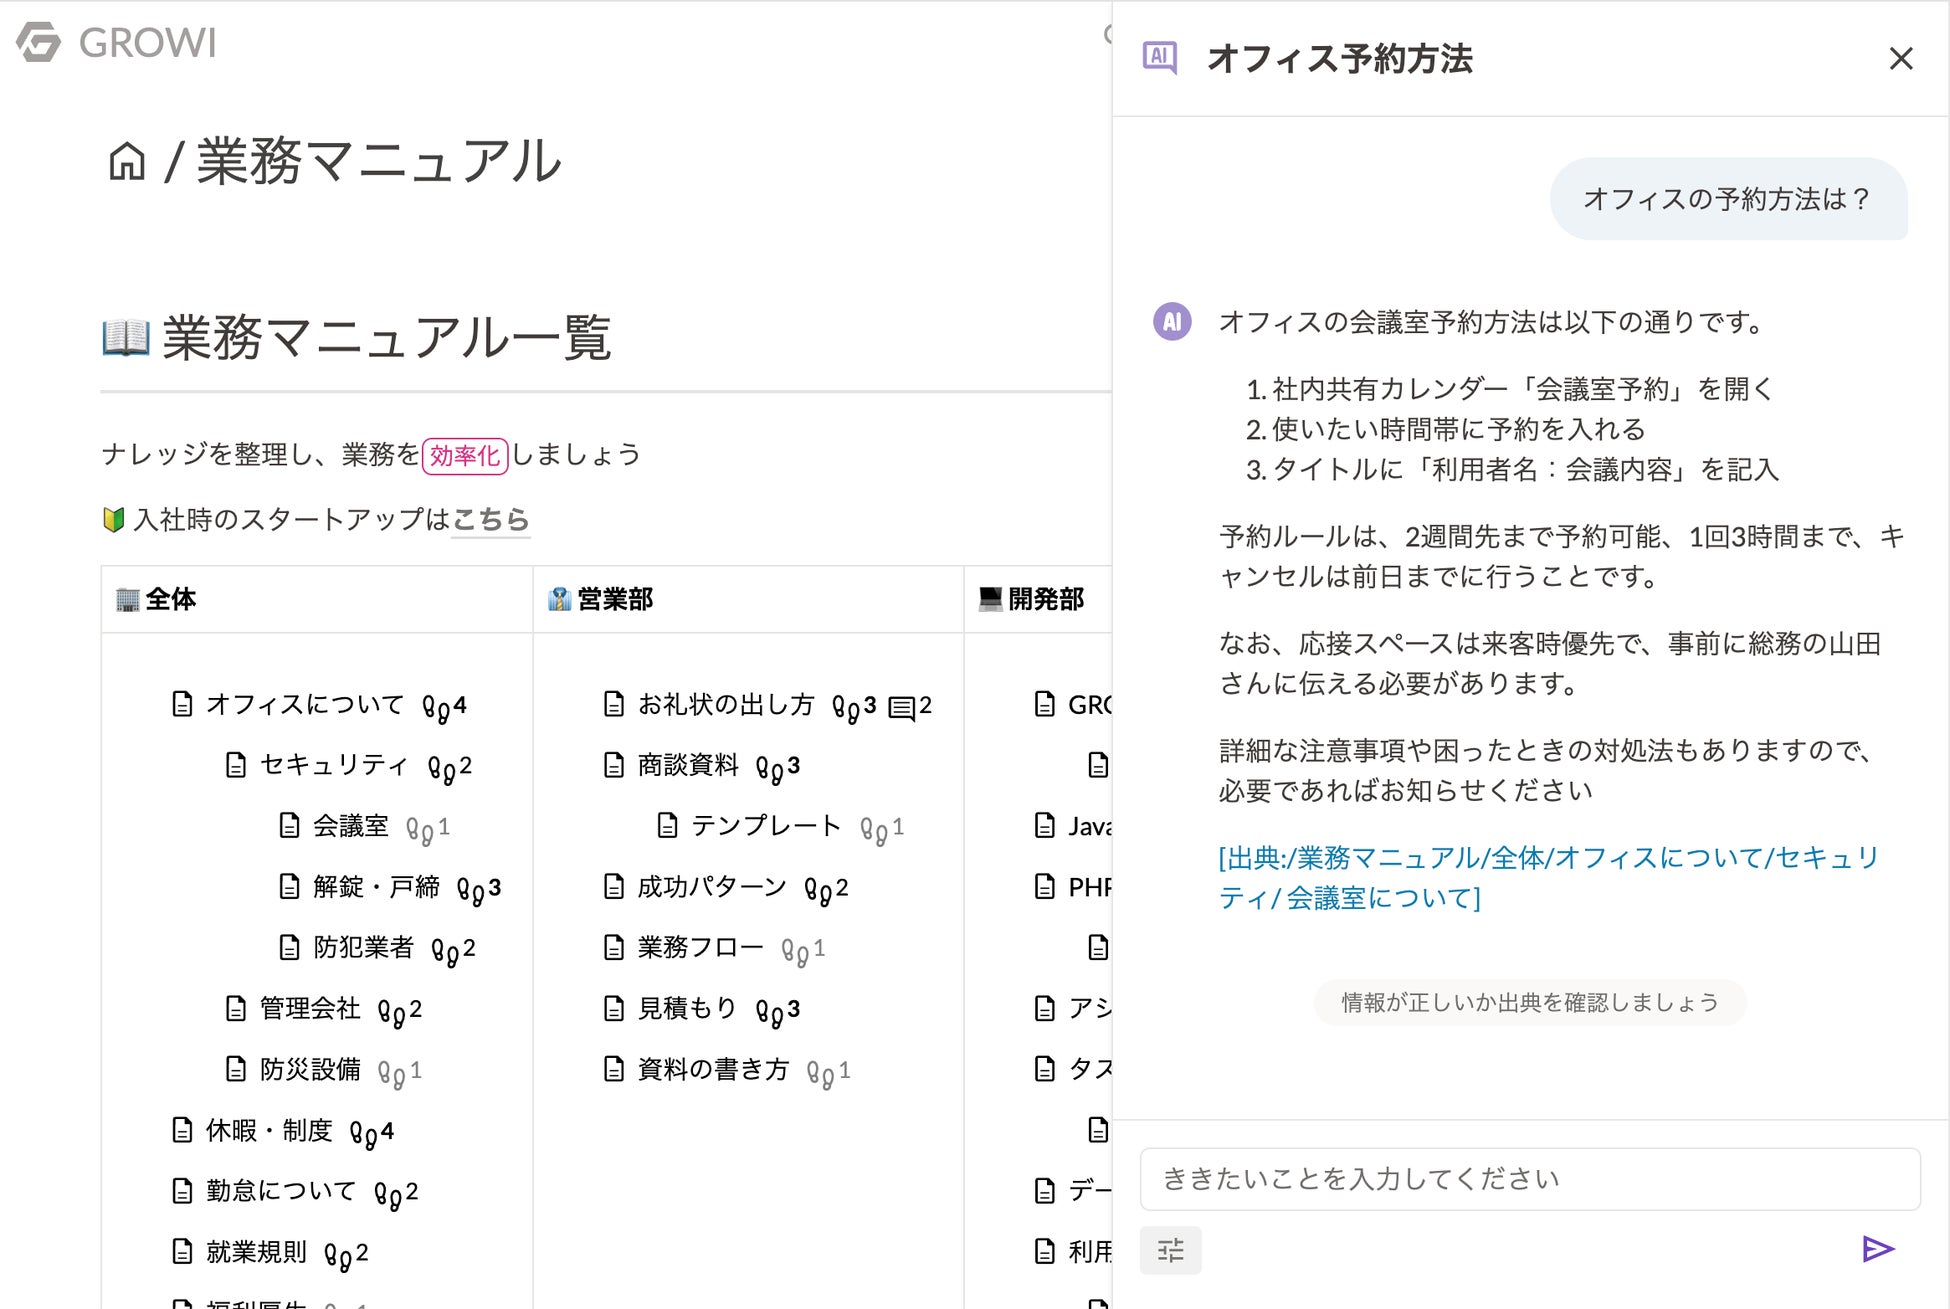Click the 効率化 highlighted tag
The height and width of the screenshot is (1309, 1950).
coord(465,456)
